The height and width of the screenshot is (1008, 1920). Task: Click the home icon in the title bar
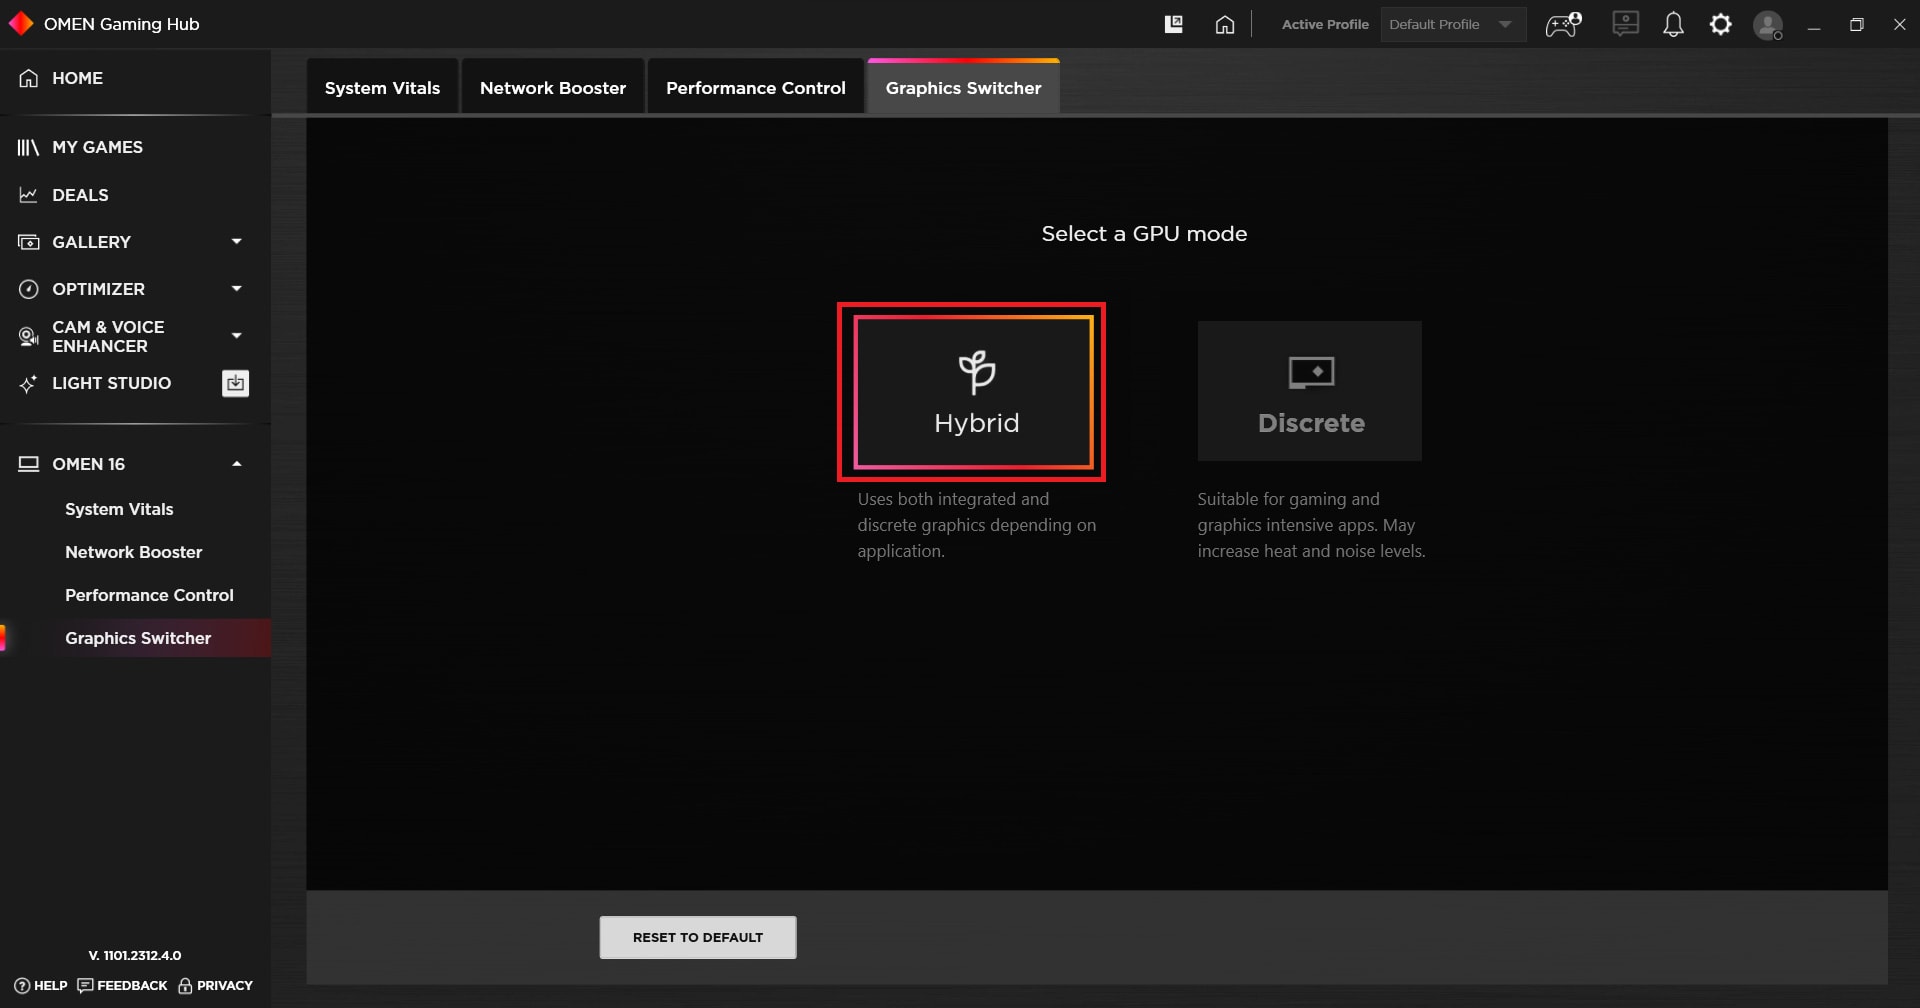tap(1225, 24)
